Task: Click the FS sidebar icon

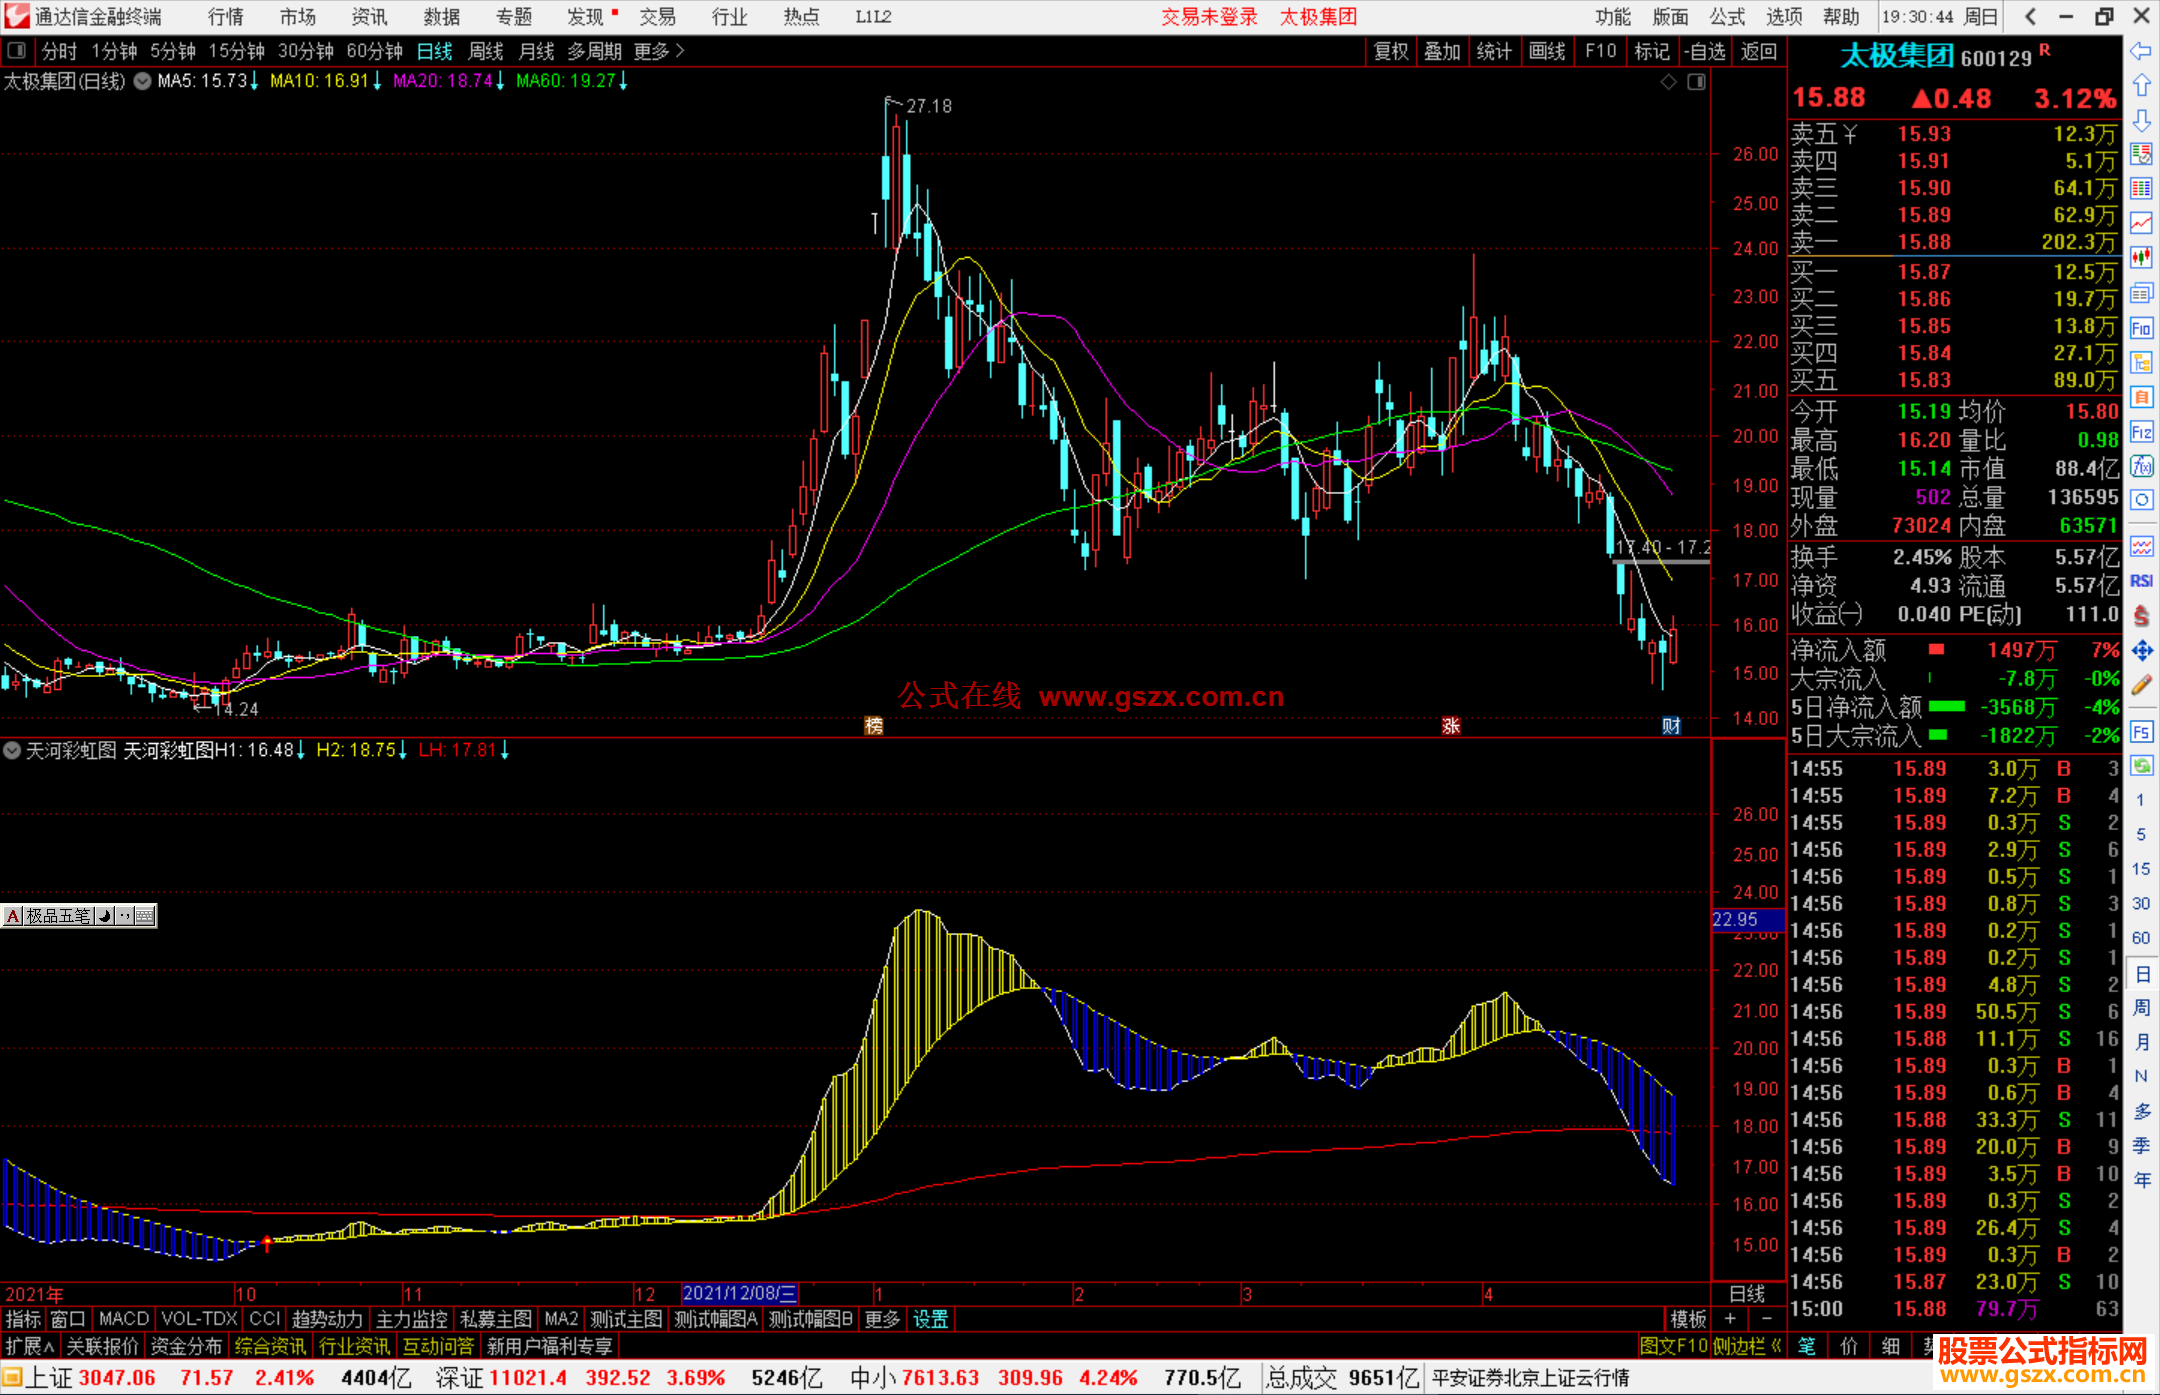Action: coord(2141,732)
